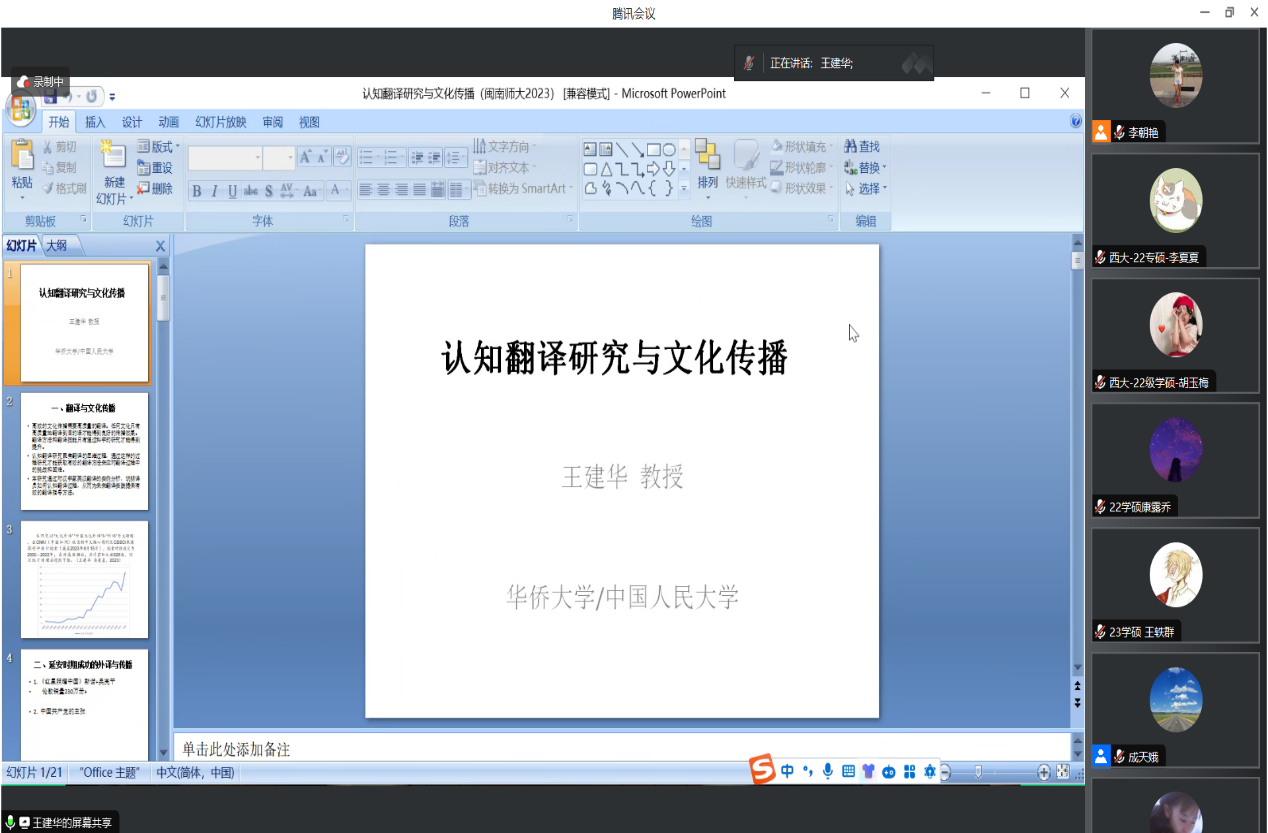Open the Slide Show (幻灯片放映) tab

tap(220, 122)
